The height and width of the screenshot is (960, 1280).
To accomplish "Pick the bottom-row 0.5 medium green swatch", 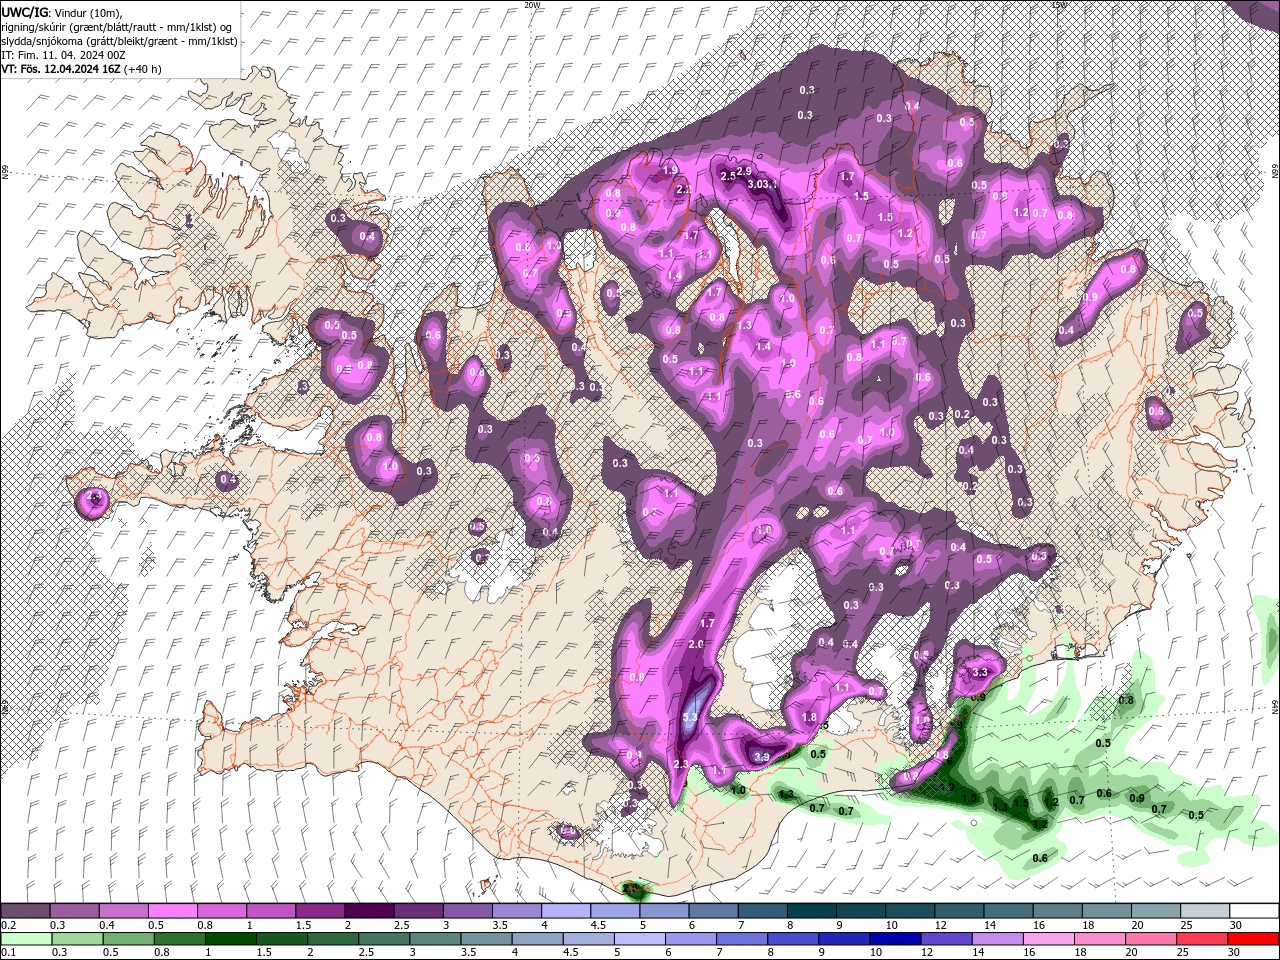I will point(128,940).
